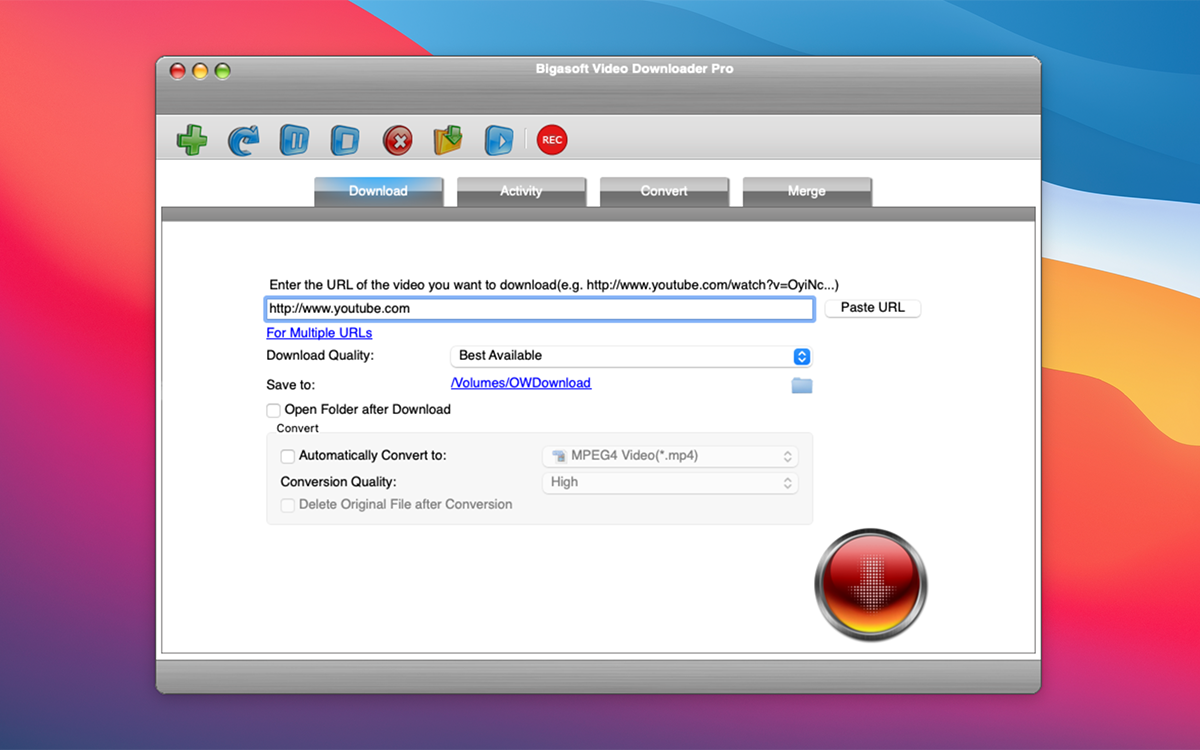
Task: Stop download with the square stop icon
Action: tap(345, 140)
